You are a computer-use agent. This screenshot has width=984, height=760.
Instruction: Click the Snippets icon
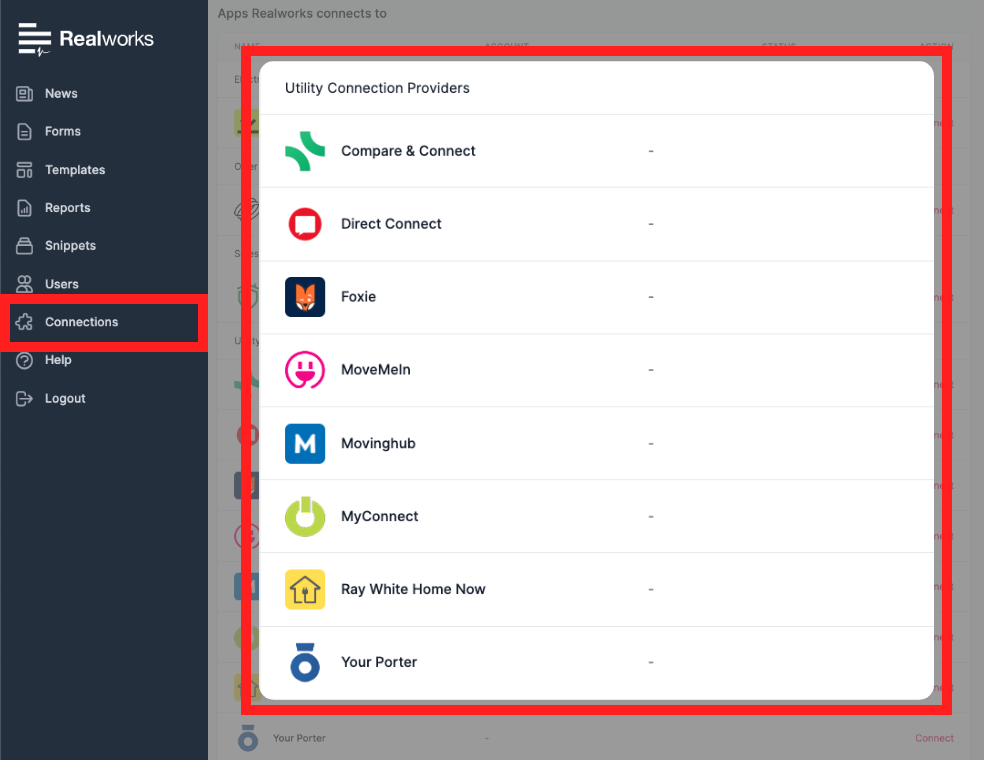[x=24, y=245]
